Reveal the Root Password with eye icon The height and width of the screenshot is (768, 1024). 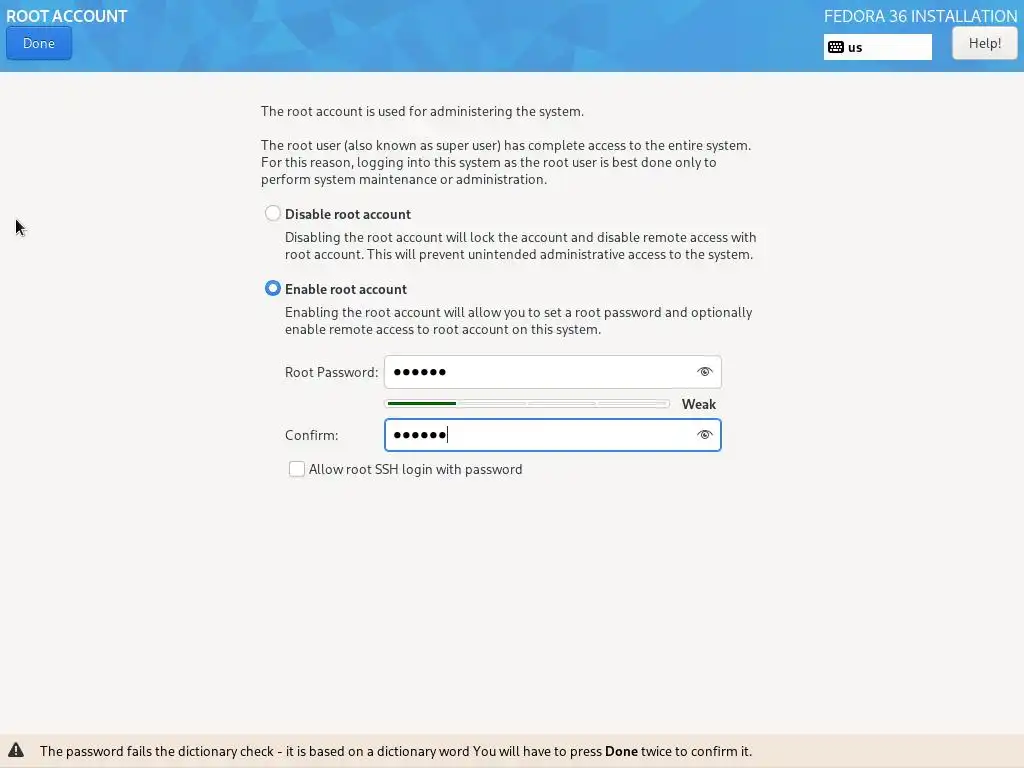pyautogui.click(x=704, y=372)
